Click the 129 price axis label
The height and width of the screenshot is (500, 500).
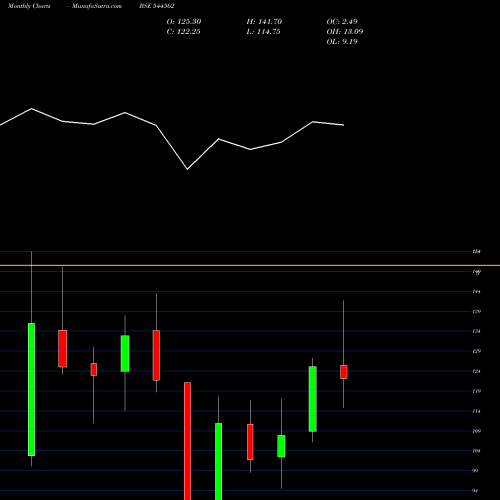(x=476, y=351)
